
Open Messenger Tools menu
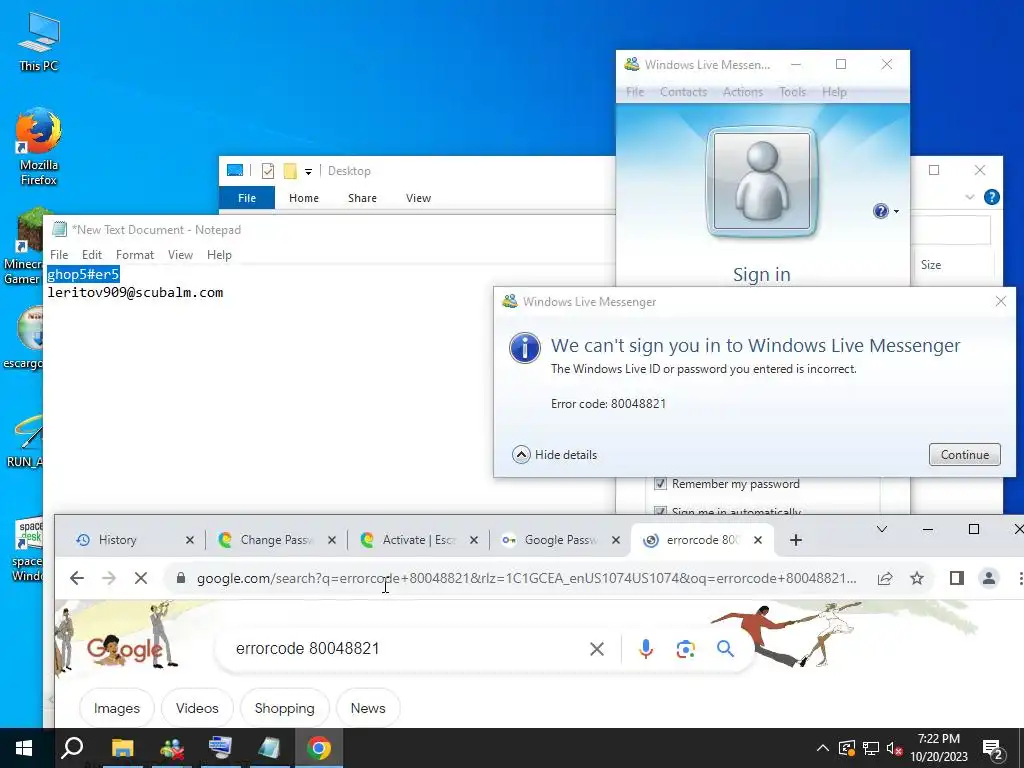tap(792, 92)
